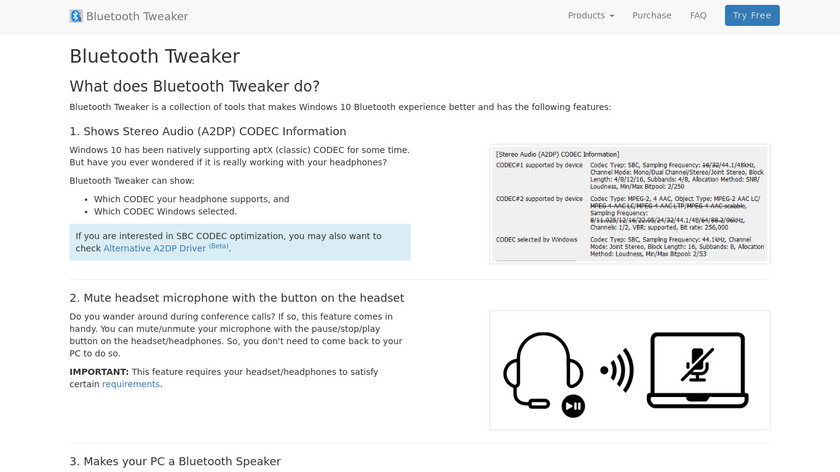Select bullet 'Which CODEC your headphone supports, and'
The width and height of the screenshot is (840, 472).
pyautogui.click(x=191, y=199)
